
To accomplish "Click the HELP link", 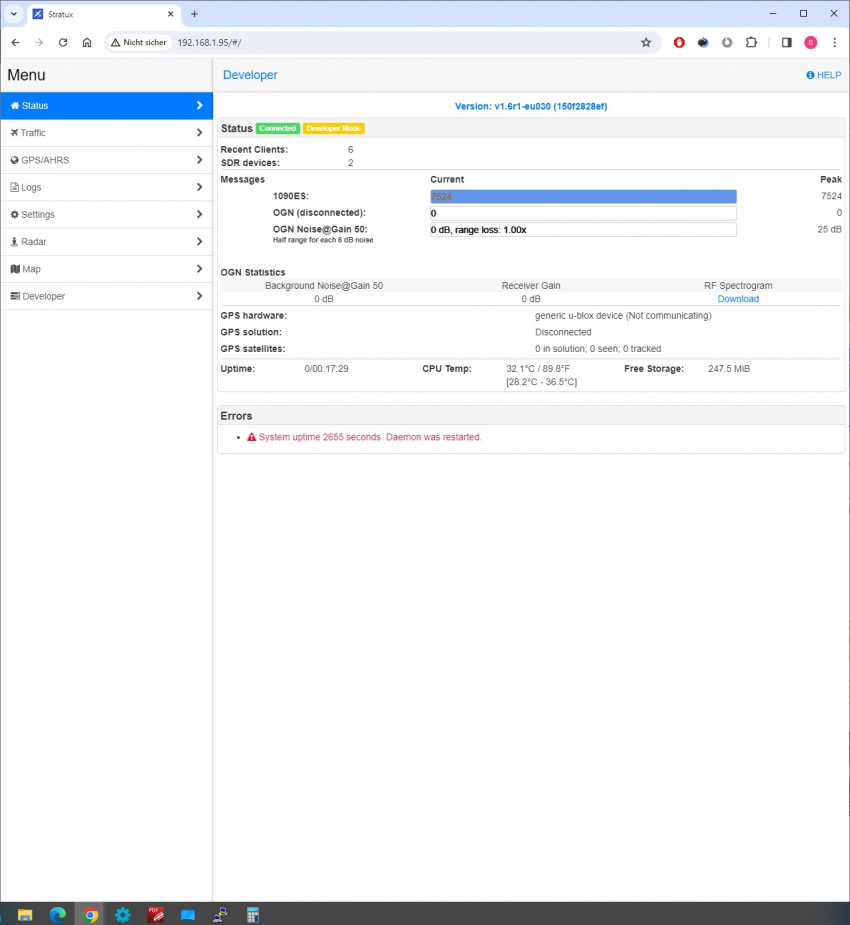I will (x=823, y=75).
